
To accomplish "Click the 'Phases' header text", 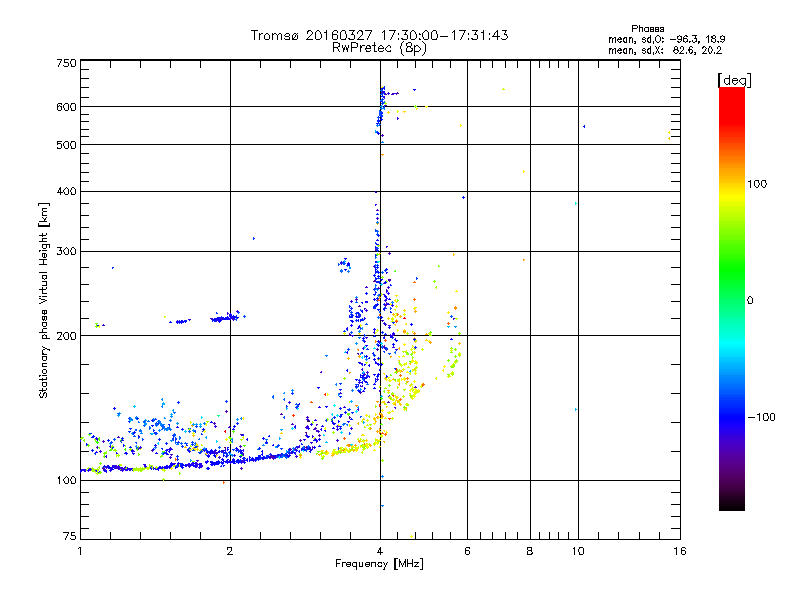I will (647, 29).
